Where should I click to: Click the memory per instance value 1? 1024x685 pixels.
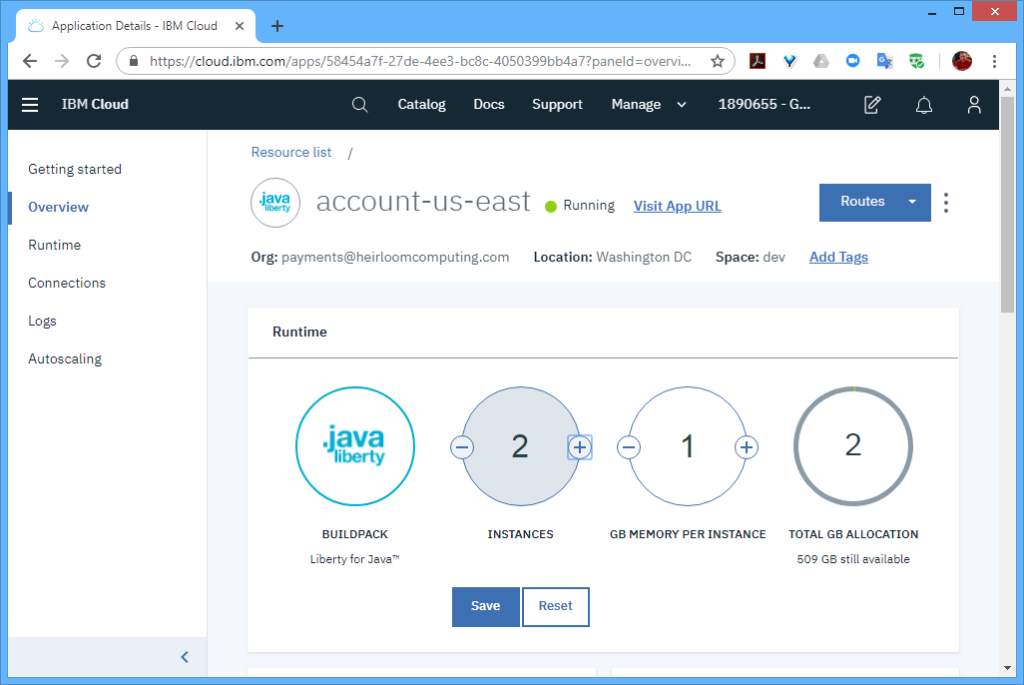[687, 447]
